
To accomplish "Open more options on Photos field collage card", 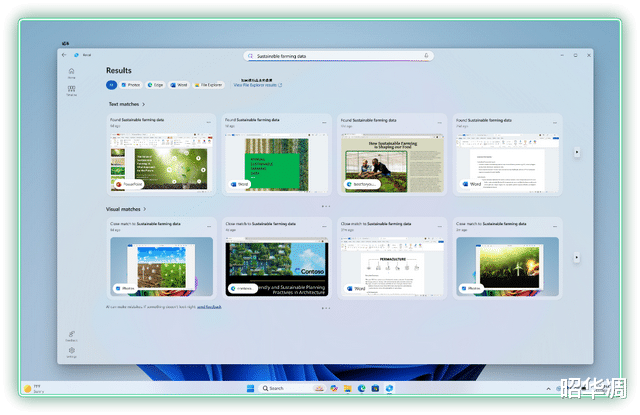I will point(209,226).
